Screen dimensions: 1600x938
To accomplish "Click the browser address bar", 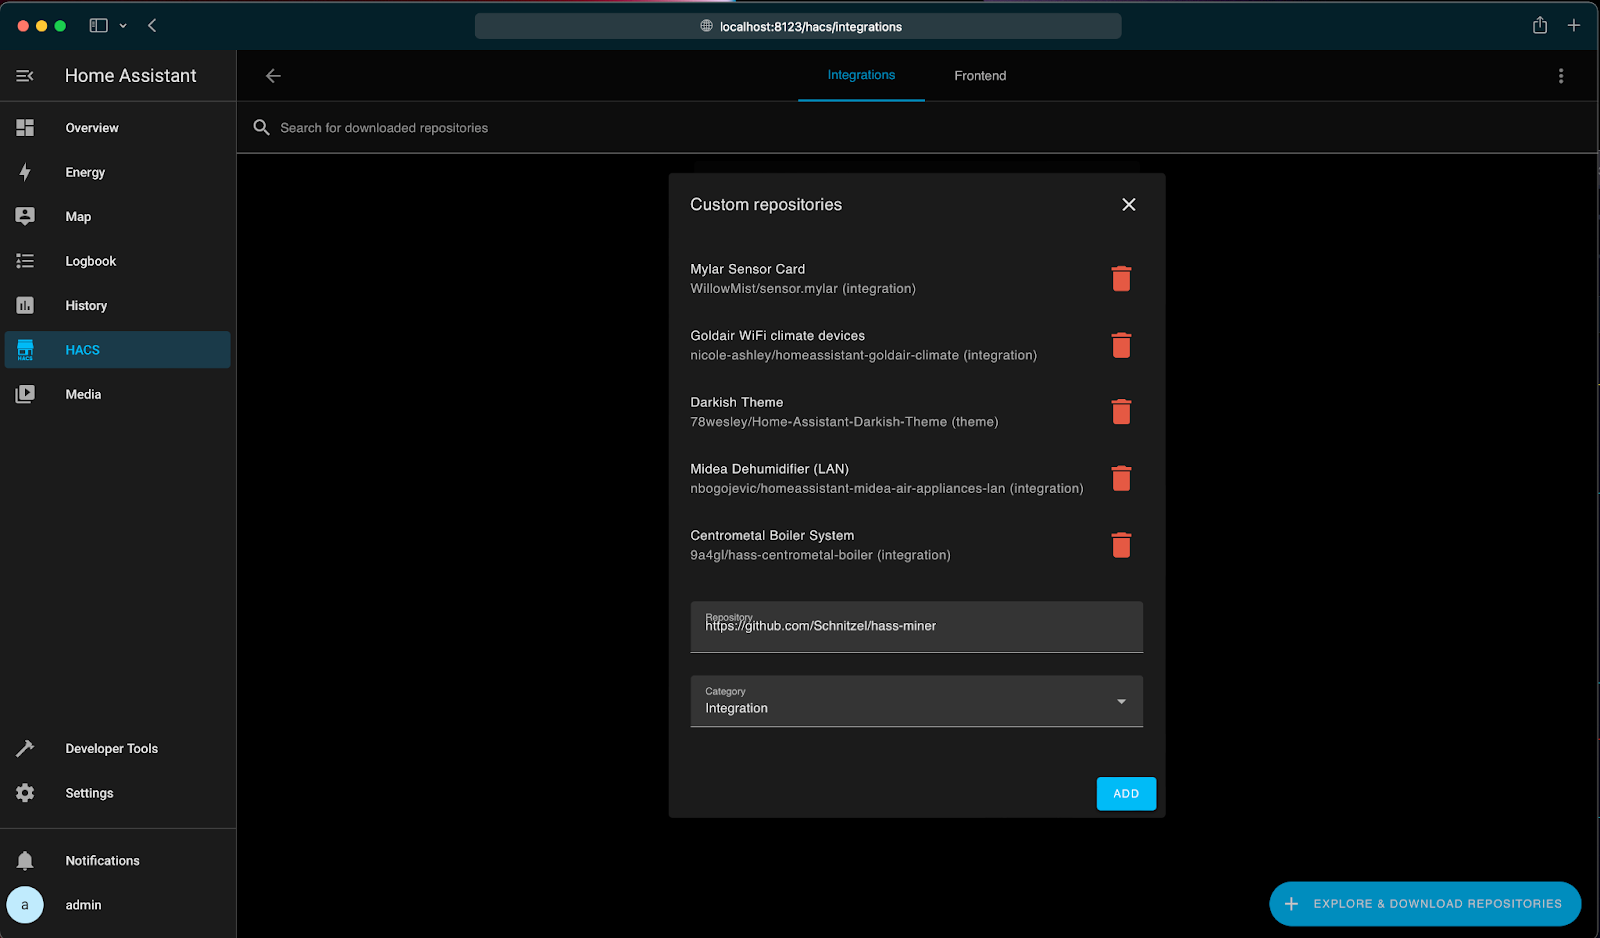I will click(798, 26).
